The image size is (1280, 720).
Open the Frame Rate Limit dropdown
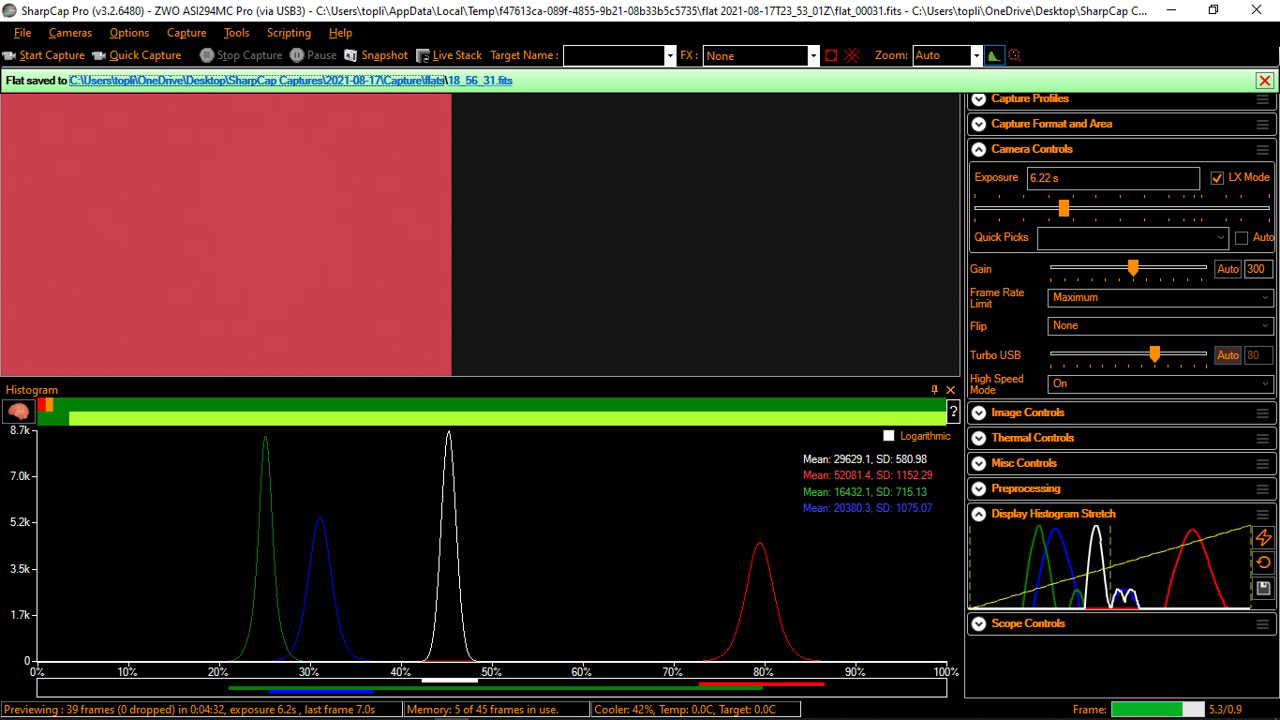click(1161, 297)
